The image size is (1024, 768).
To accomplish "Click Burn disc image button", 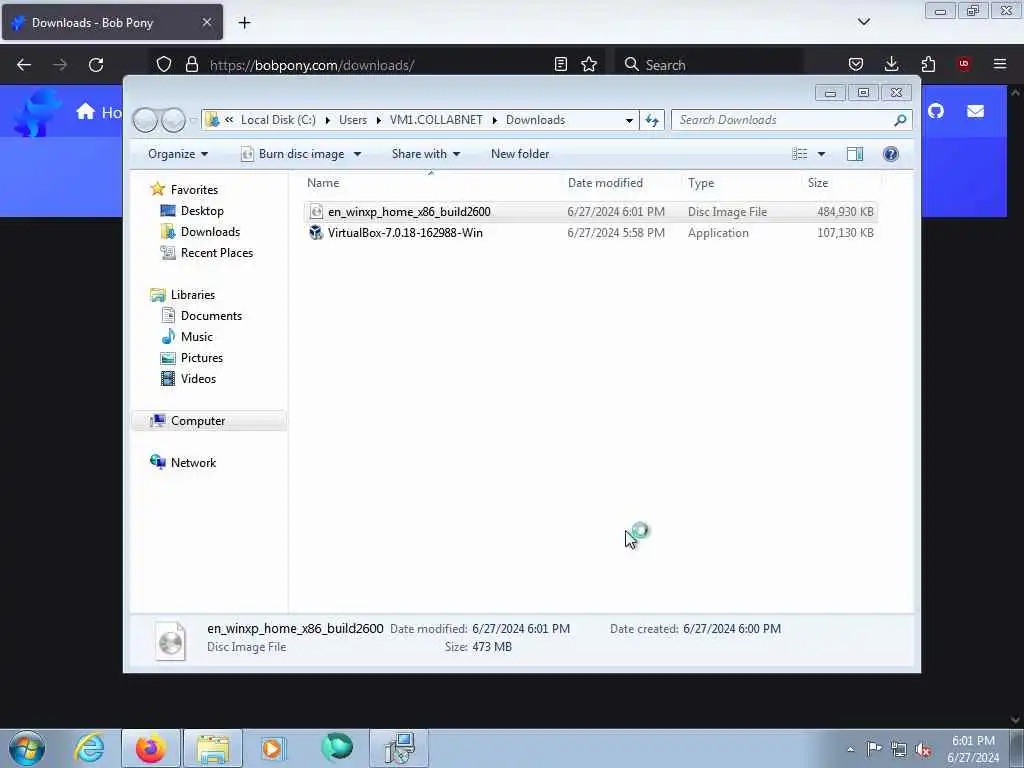I will pyautogui.click(x=293, y=154).
